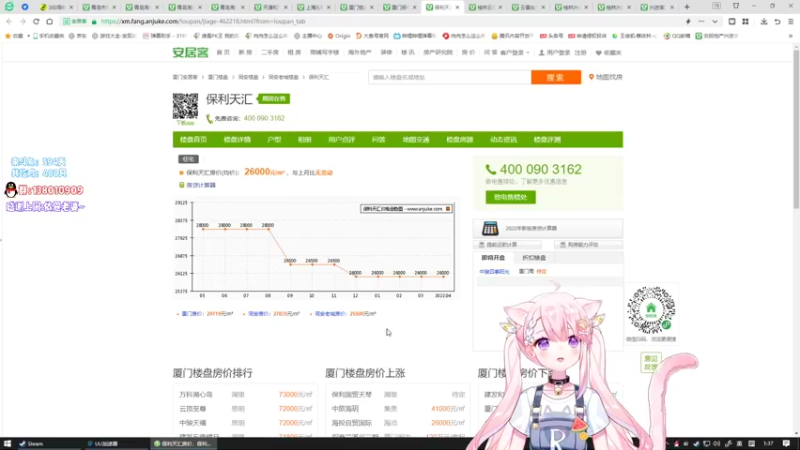The height and width of the screenshot is (450, 800).
Task: Select the 折扣楼盘 sidebar tab
Action: [534, 258]
